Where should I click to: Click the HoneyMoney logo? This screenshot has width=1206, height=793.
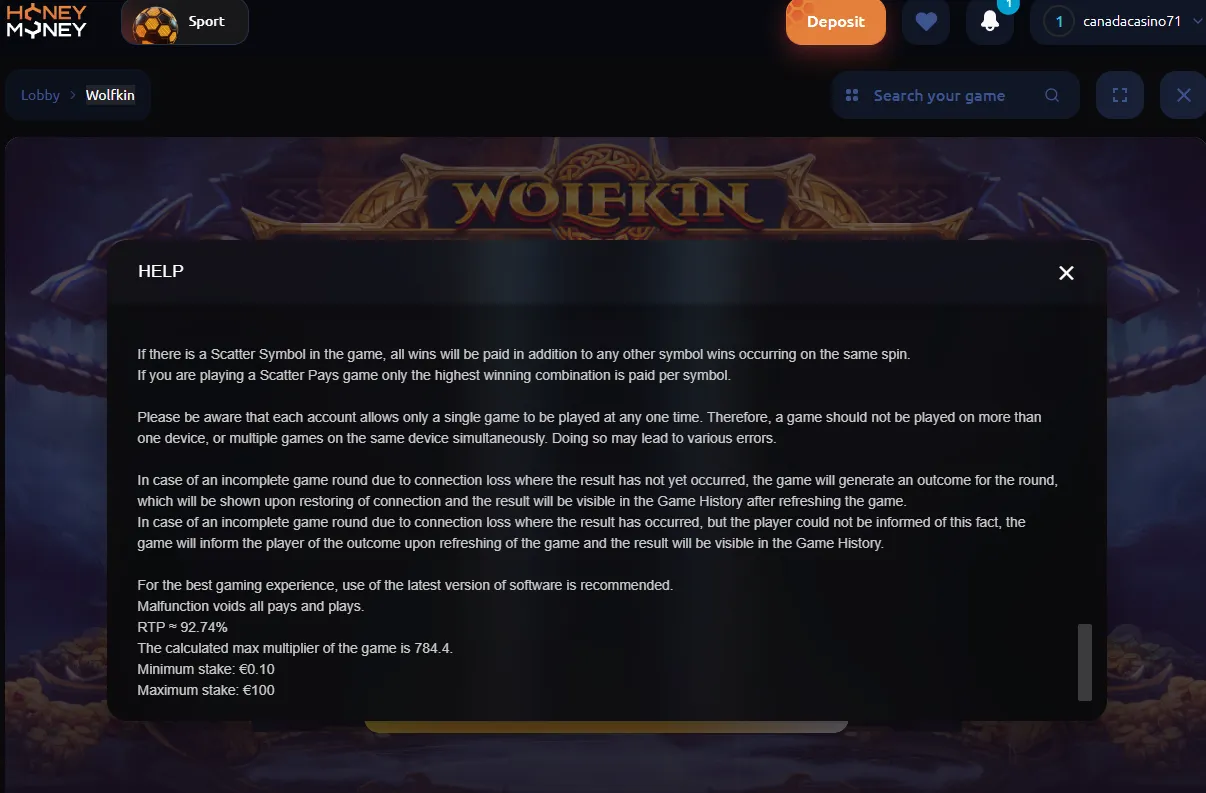click(47, 21)
